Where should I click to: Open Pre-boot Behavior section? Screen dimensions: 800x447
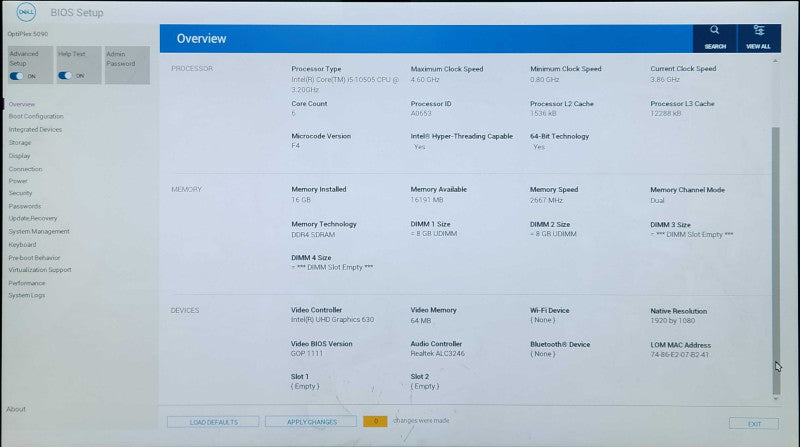[34, 258]
